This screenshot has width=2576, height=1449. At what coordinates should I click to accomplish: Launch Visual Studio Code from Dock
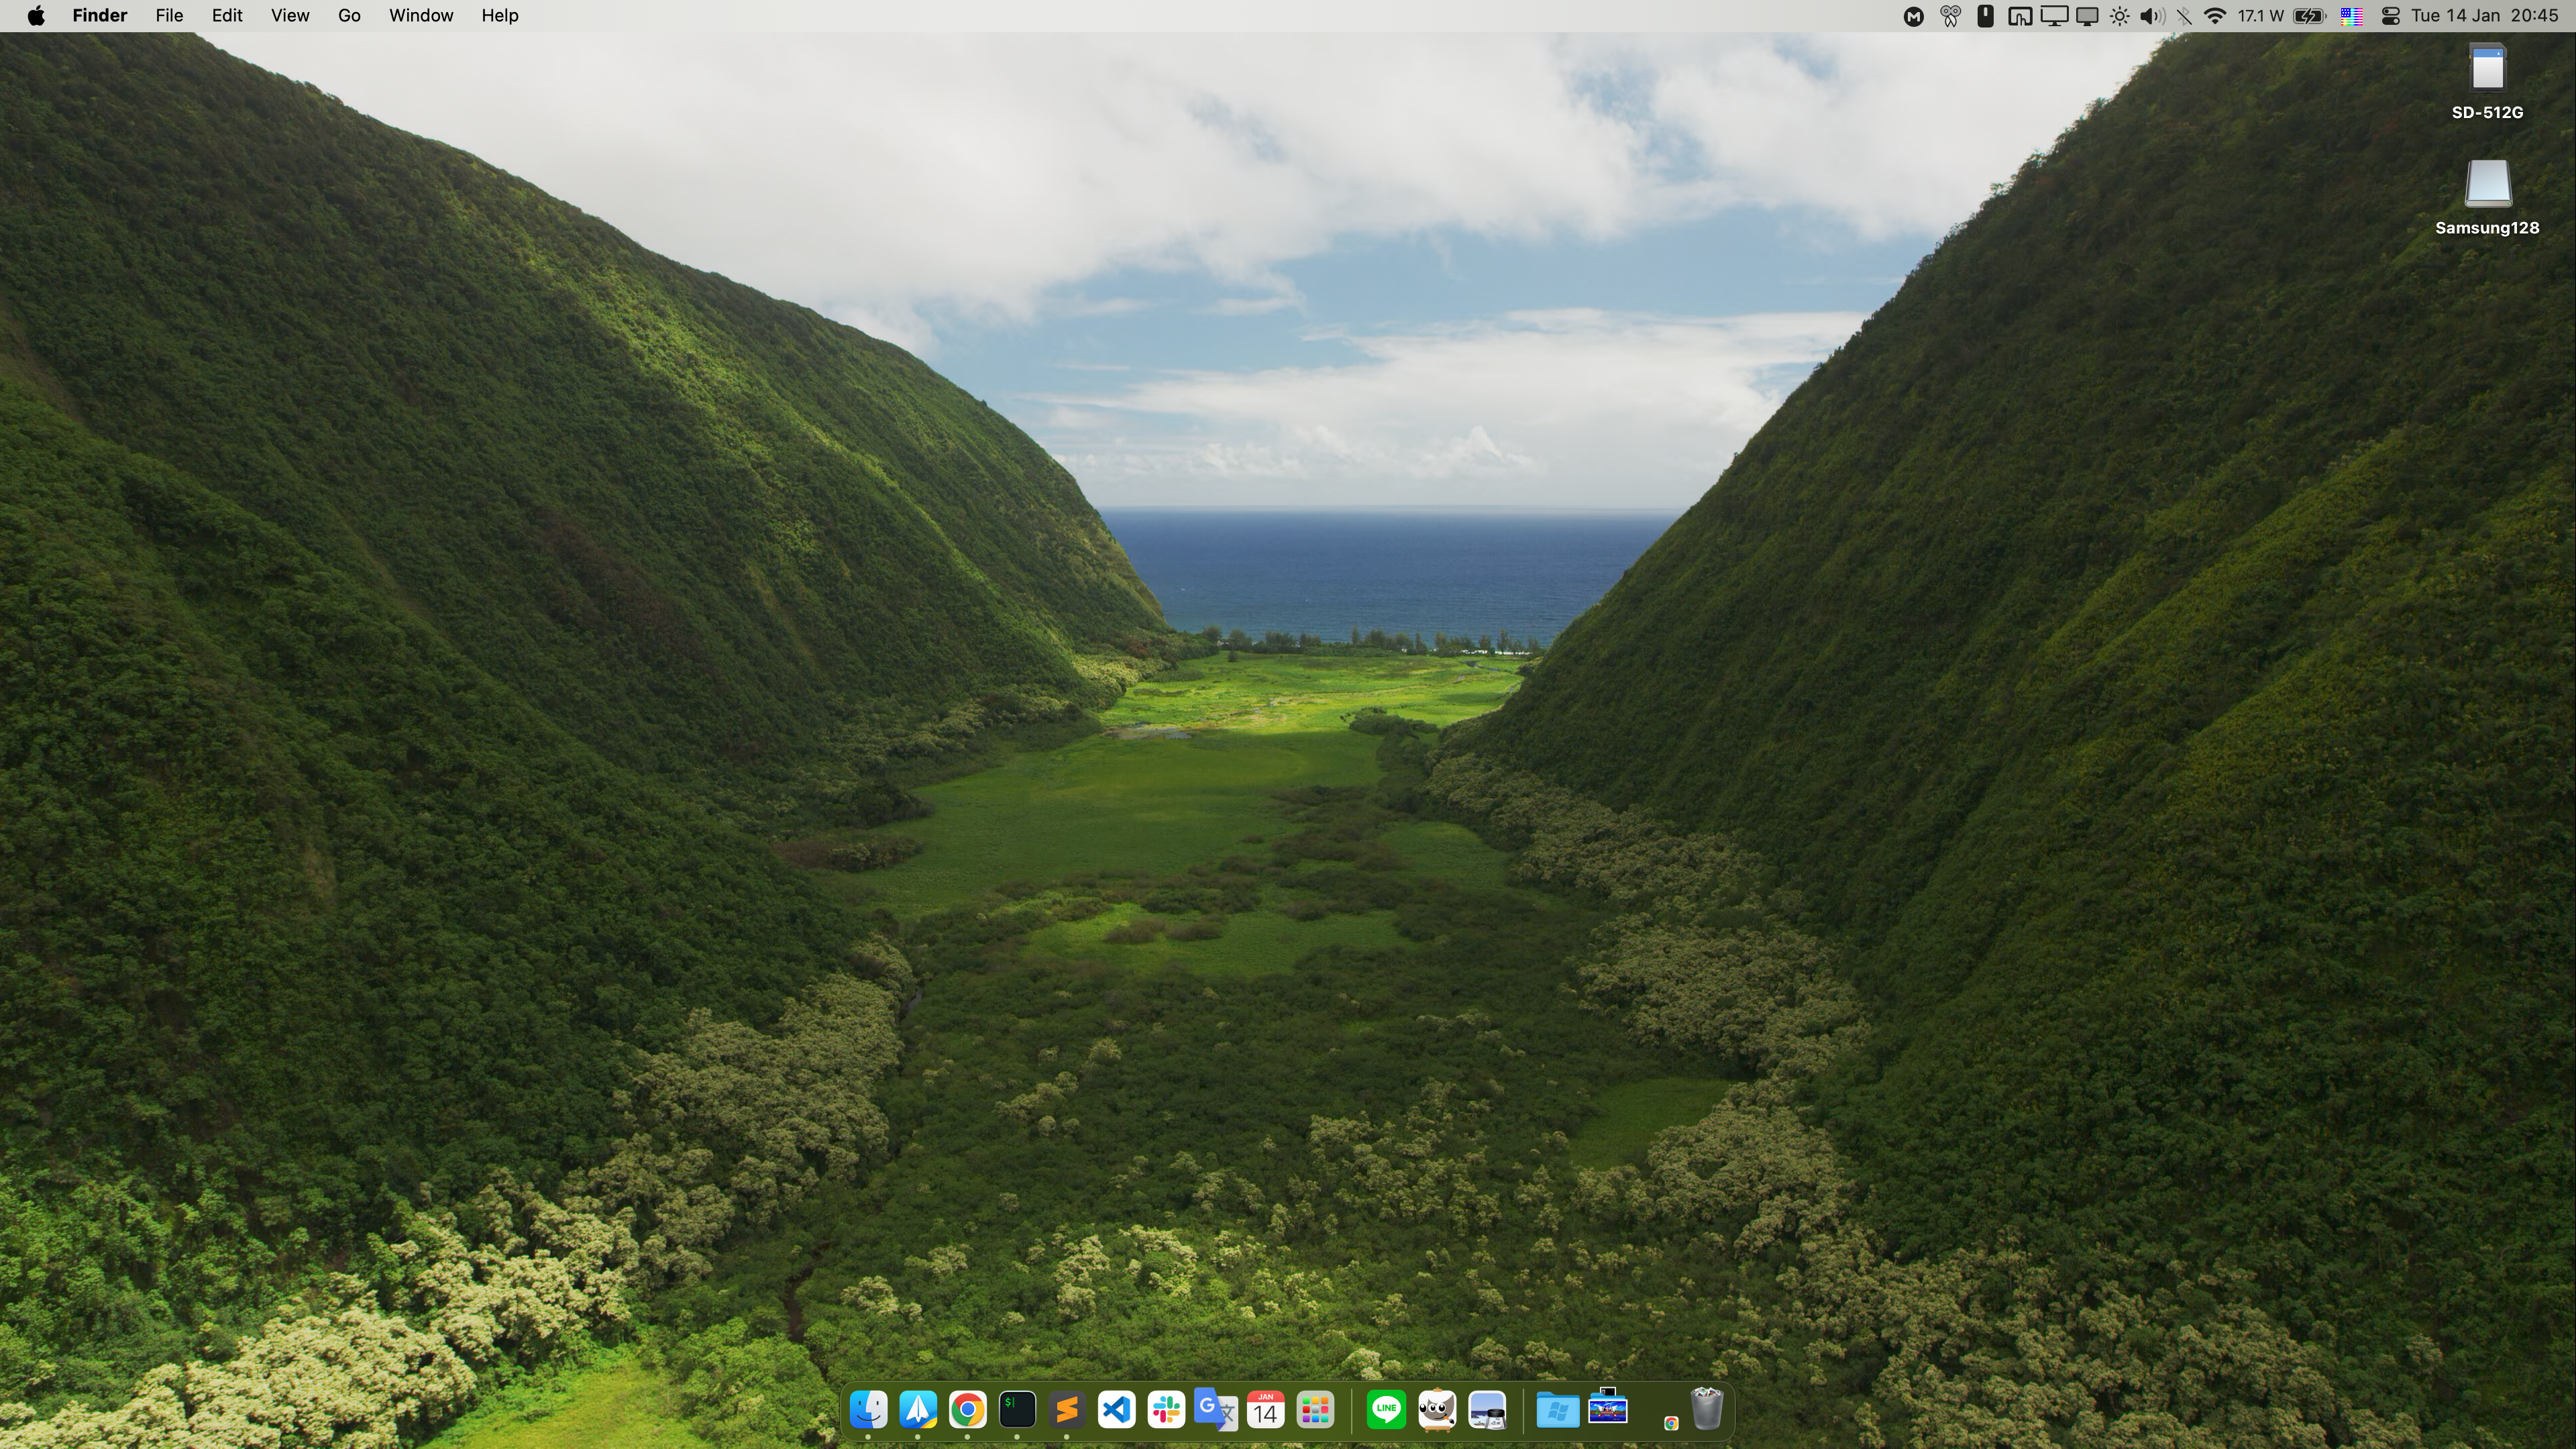pos(1116,1410)
